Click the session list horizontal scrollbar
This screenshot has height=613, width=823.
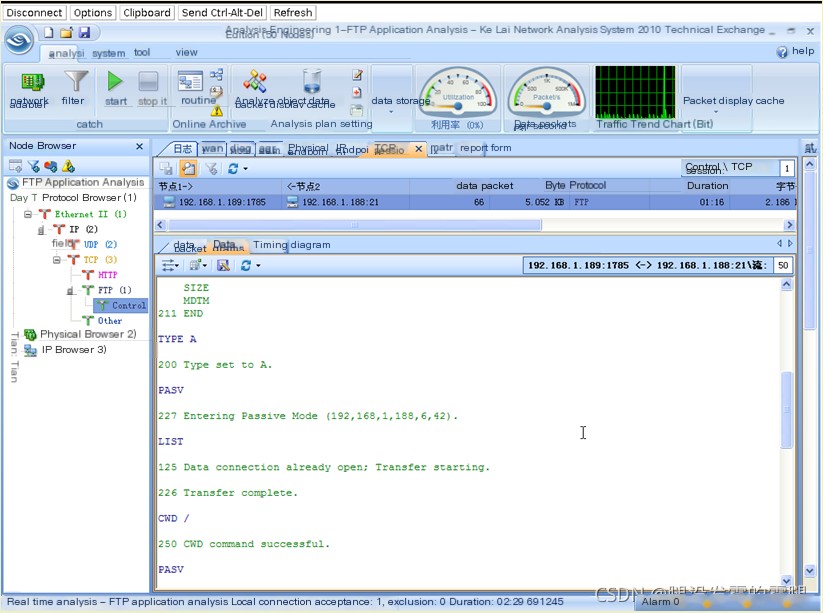pos(354,225)
